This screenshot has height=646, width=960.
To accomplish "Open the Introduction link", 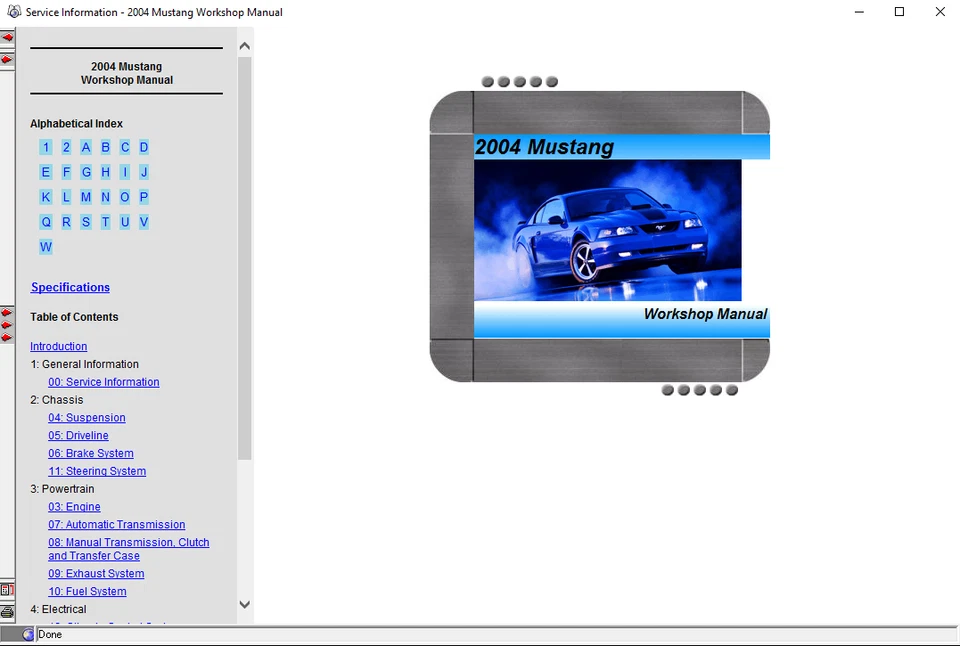I will click(x=58, y=346).
